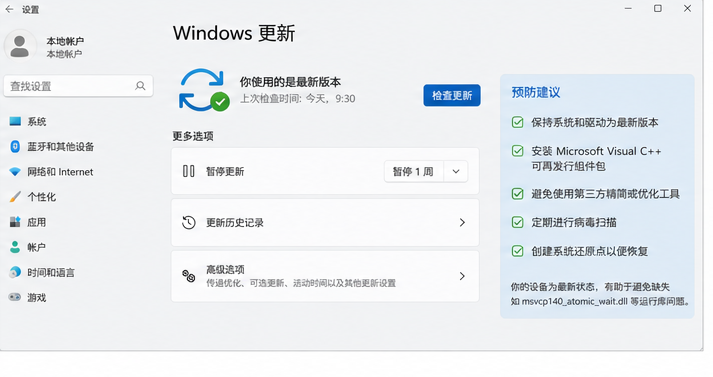Click the 上次检查时间: 今天, 9:30 text
713x377 pixels.
click(297, 99)
